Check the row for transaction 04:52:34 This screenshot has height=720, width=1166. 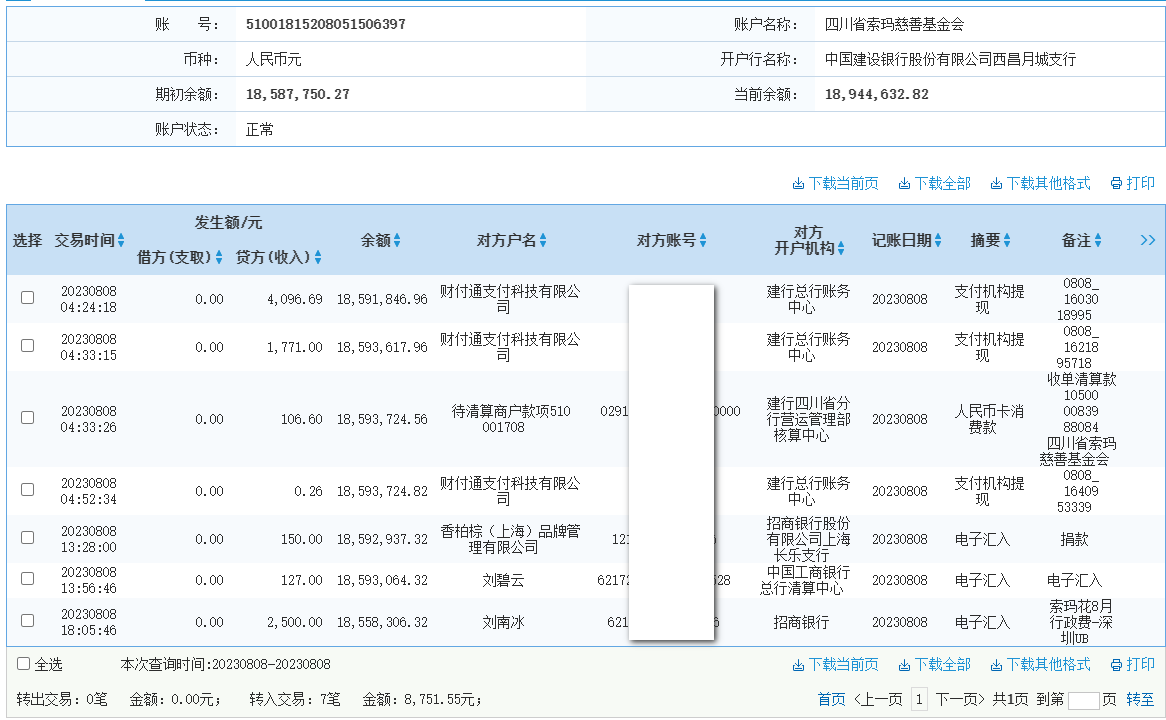click(28, 489)
